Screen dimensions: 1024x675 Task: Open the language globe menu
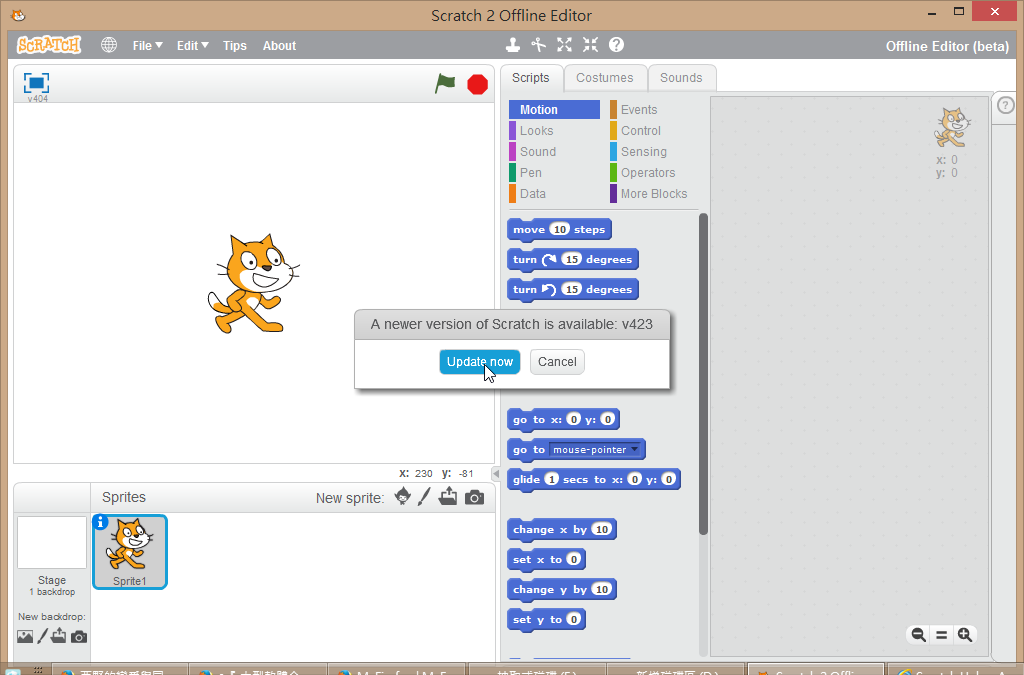click(x=109, y=45)
